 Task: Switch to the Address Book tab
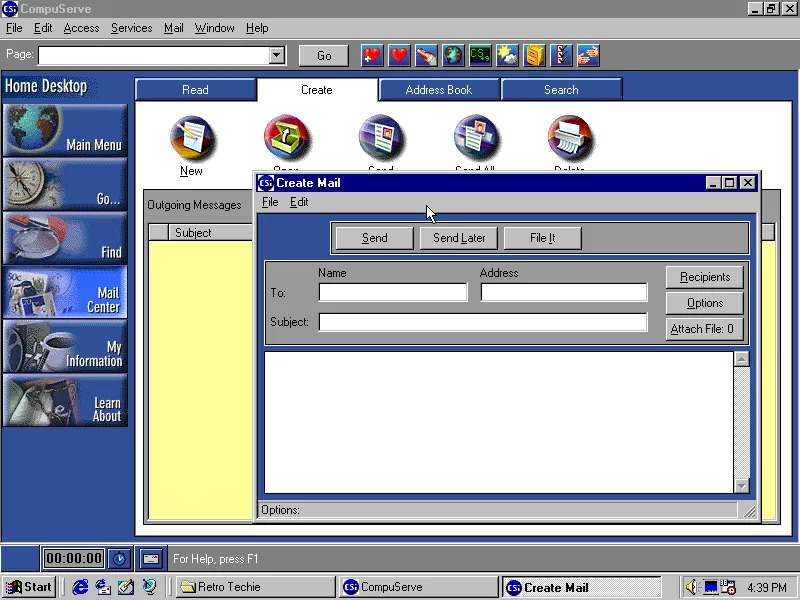[439, 89]
